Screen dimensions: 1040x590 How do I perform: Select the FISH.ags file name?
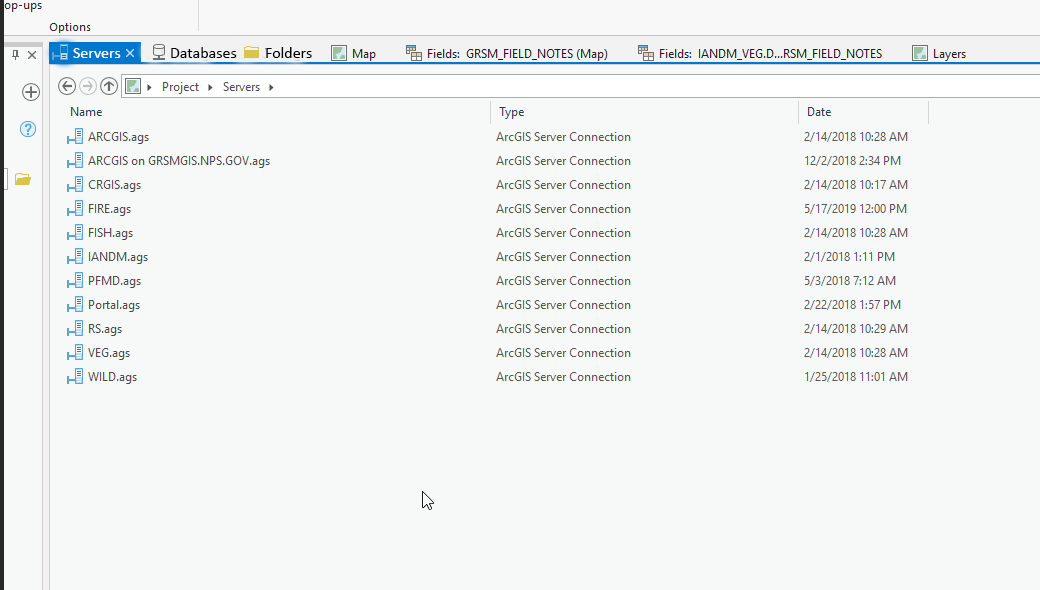click(x=111, y=233)
